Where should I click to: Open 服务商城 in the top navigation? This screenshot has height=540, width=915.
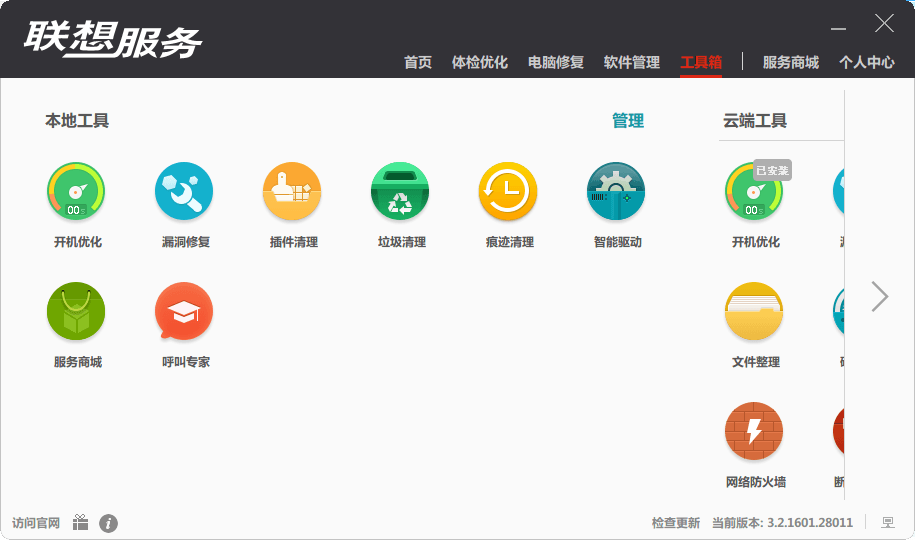point(791,62)
